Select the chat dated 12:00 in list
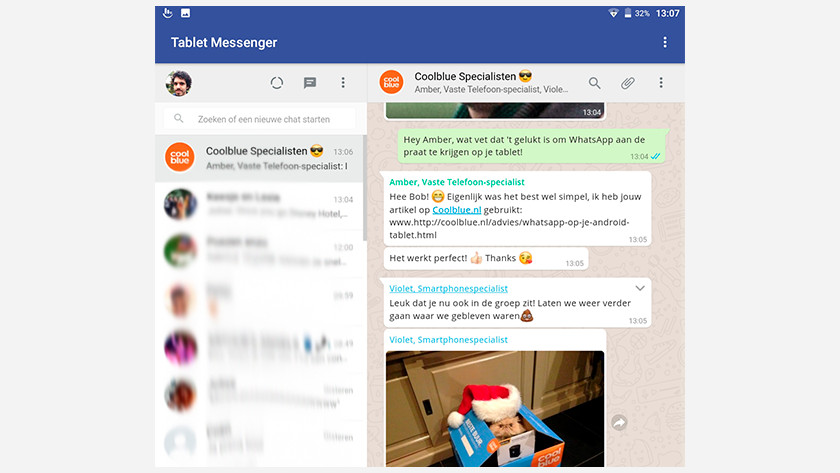 pyautogui.click(x=260, y=249)
